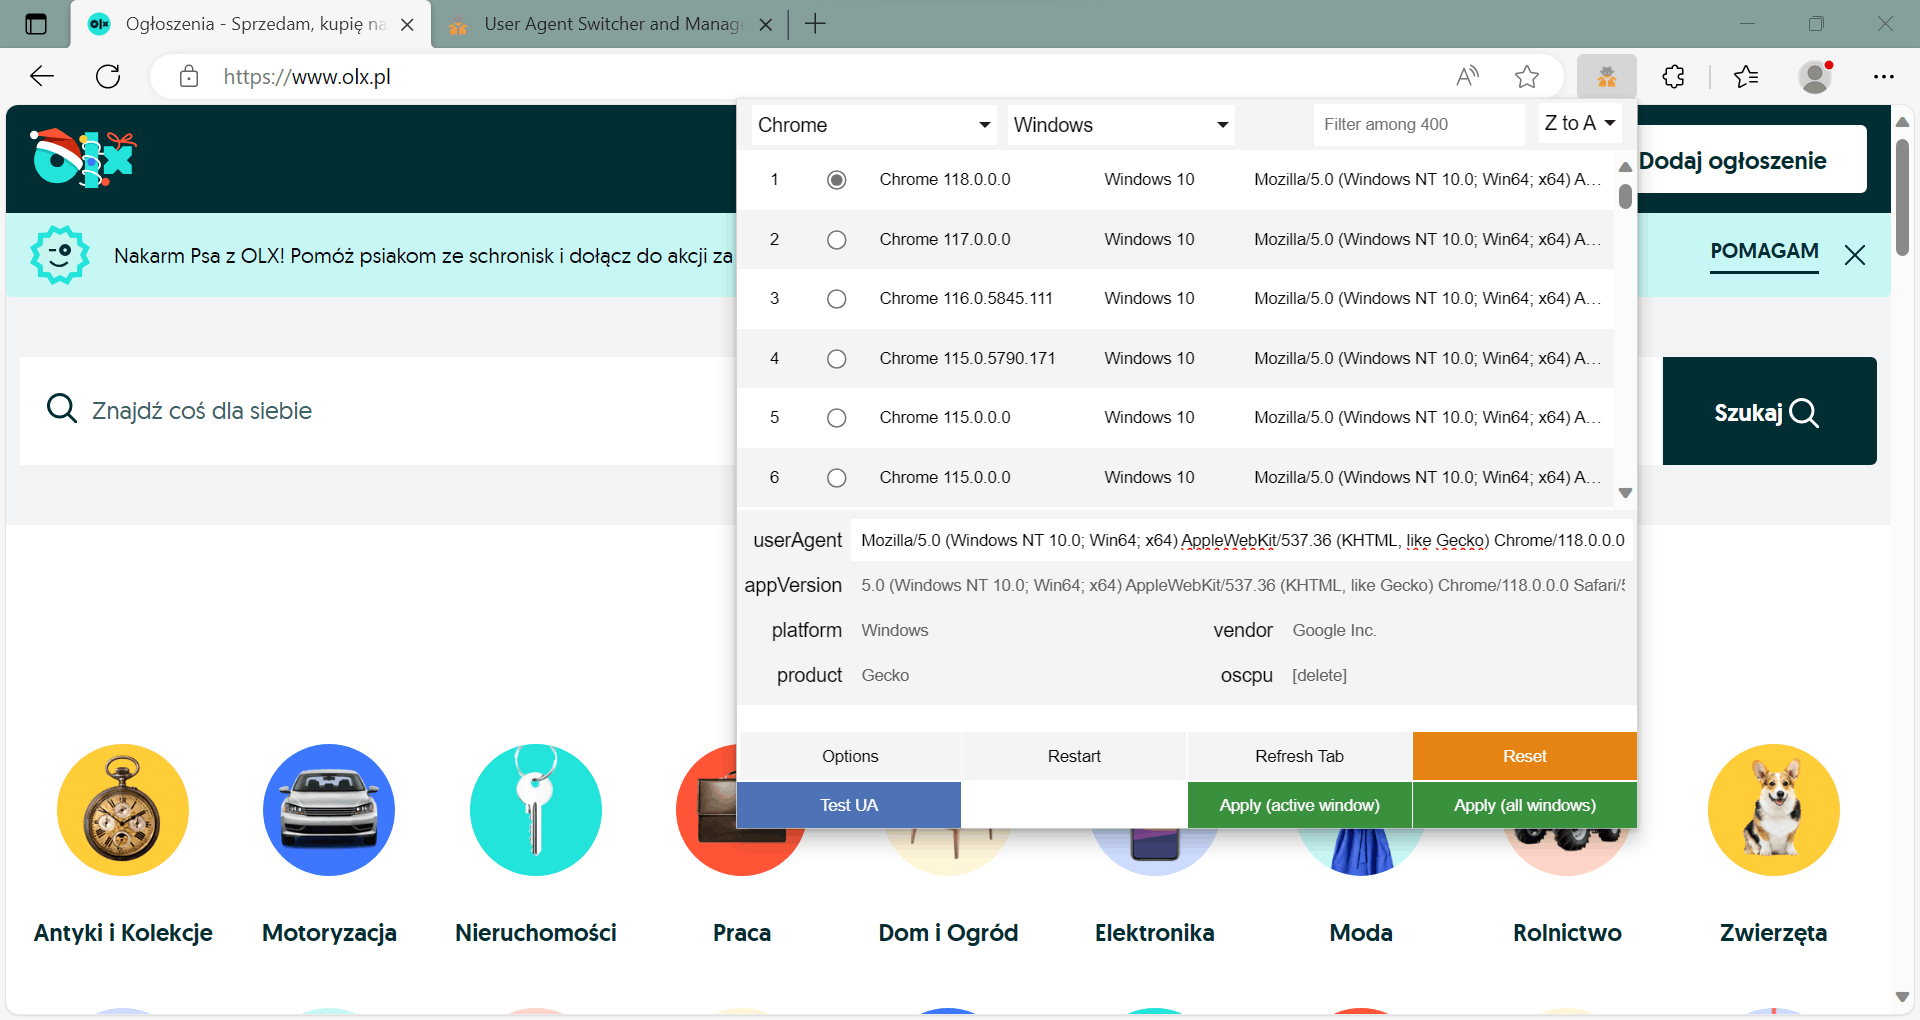Open the Motoryzacja car icon
Screen dimensions: 1920x1020
(x=329, y=810)
